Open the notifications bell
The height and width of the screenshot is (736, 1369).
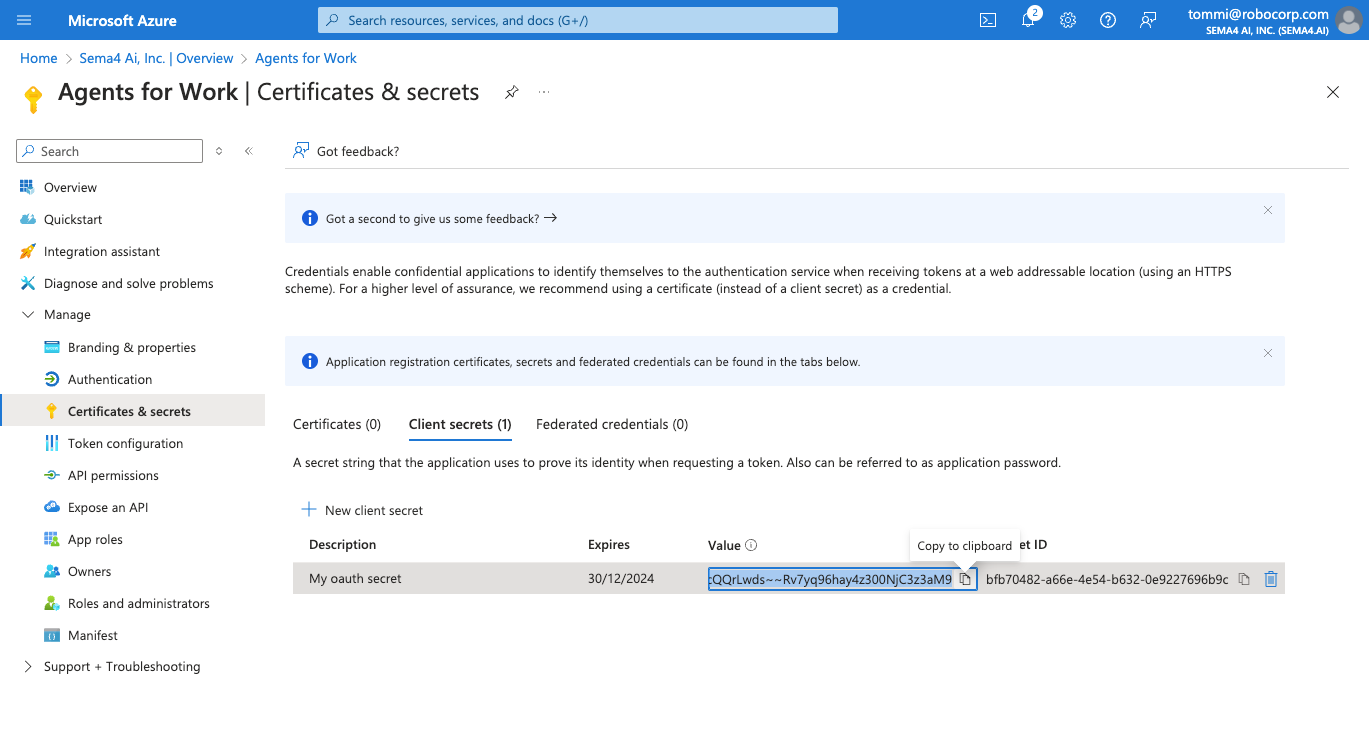tap(1028, 20)
